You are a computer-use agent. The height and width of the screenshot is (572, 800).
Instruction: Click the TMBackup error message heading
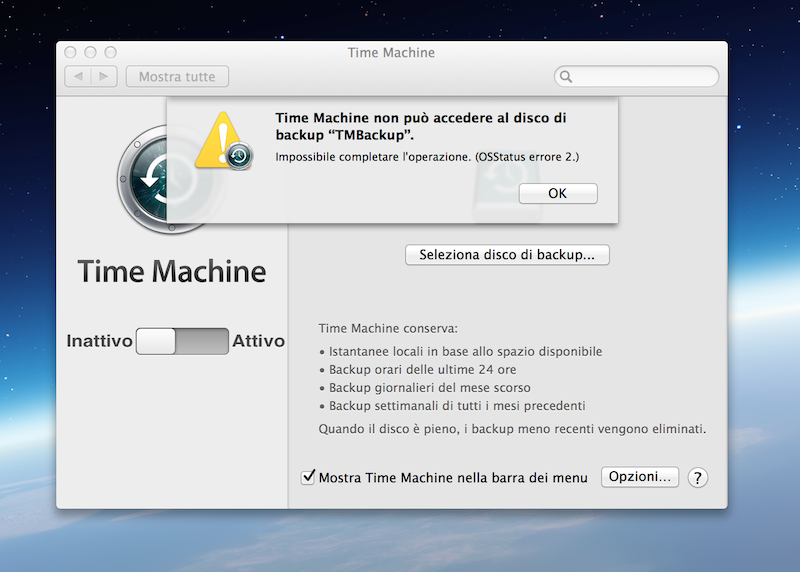(x=421, y=126)
